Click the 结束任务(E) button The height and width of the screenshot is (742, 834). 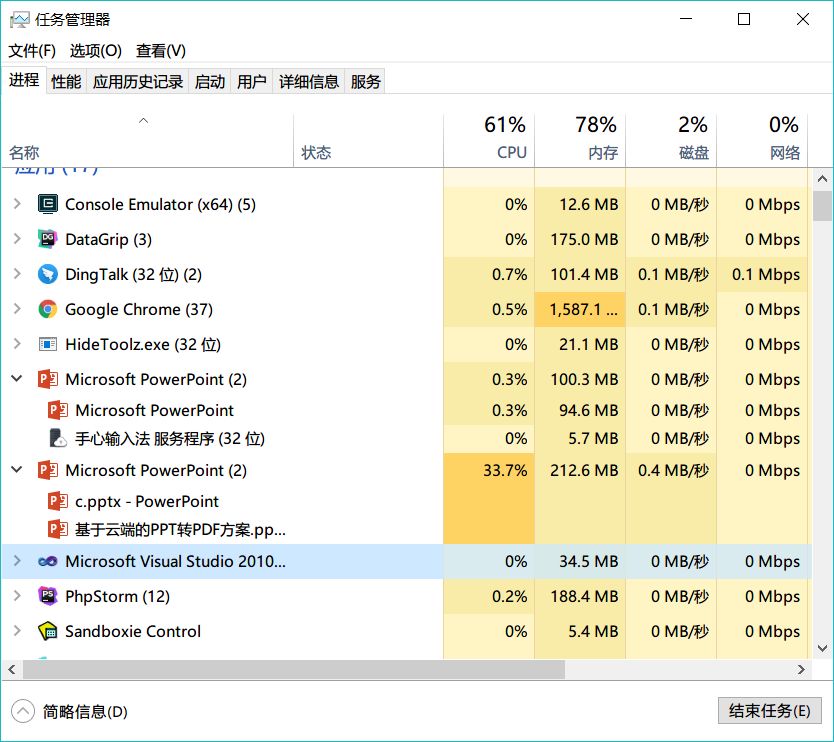[770, 711]
